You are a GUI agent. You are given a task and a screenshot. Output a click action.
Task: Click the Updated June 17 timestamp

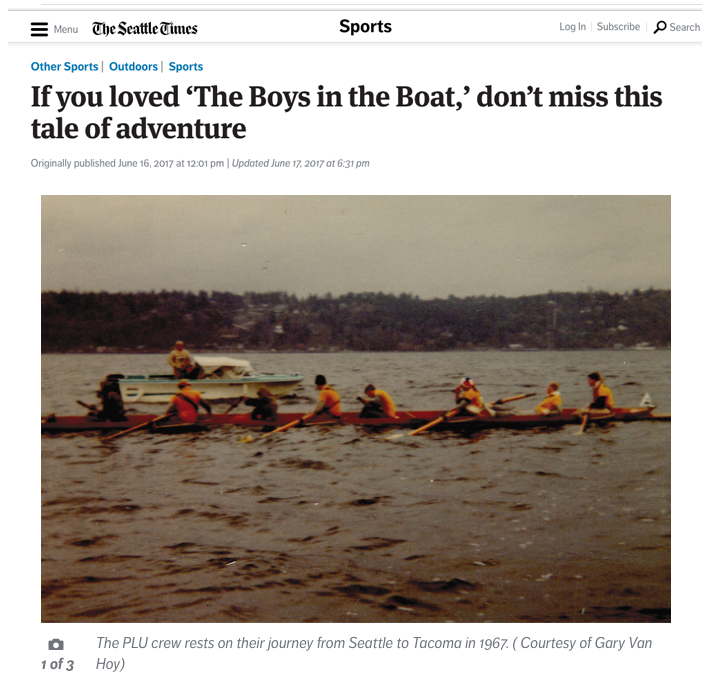point(301,163)
